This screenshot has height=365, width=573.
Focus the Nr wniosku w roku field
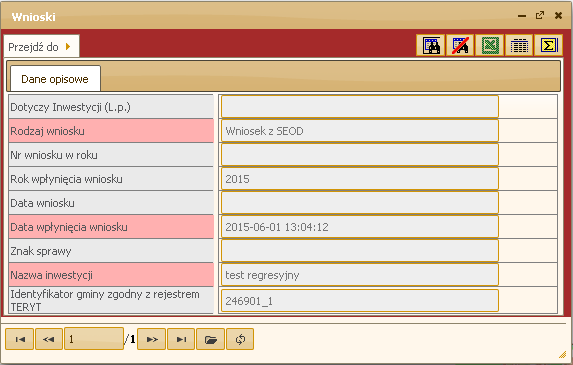[x=360, y=155]
